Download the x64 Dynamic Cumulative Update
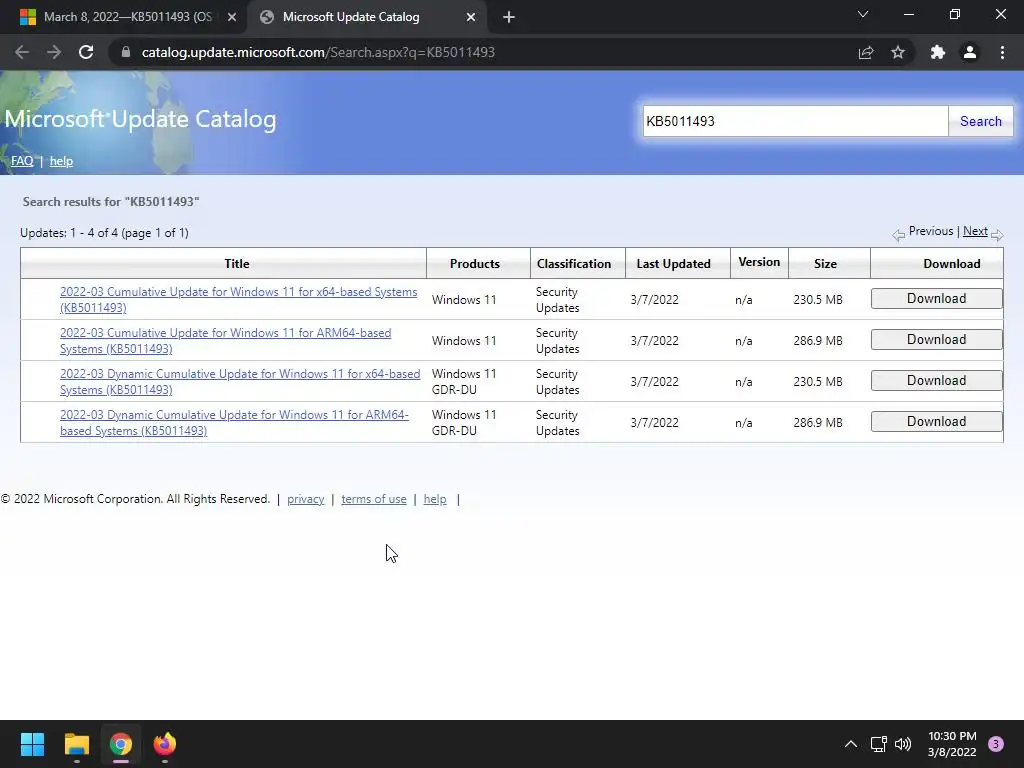The height and width of the screenshot is (768, 1024). point(936,381)
